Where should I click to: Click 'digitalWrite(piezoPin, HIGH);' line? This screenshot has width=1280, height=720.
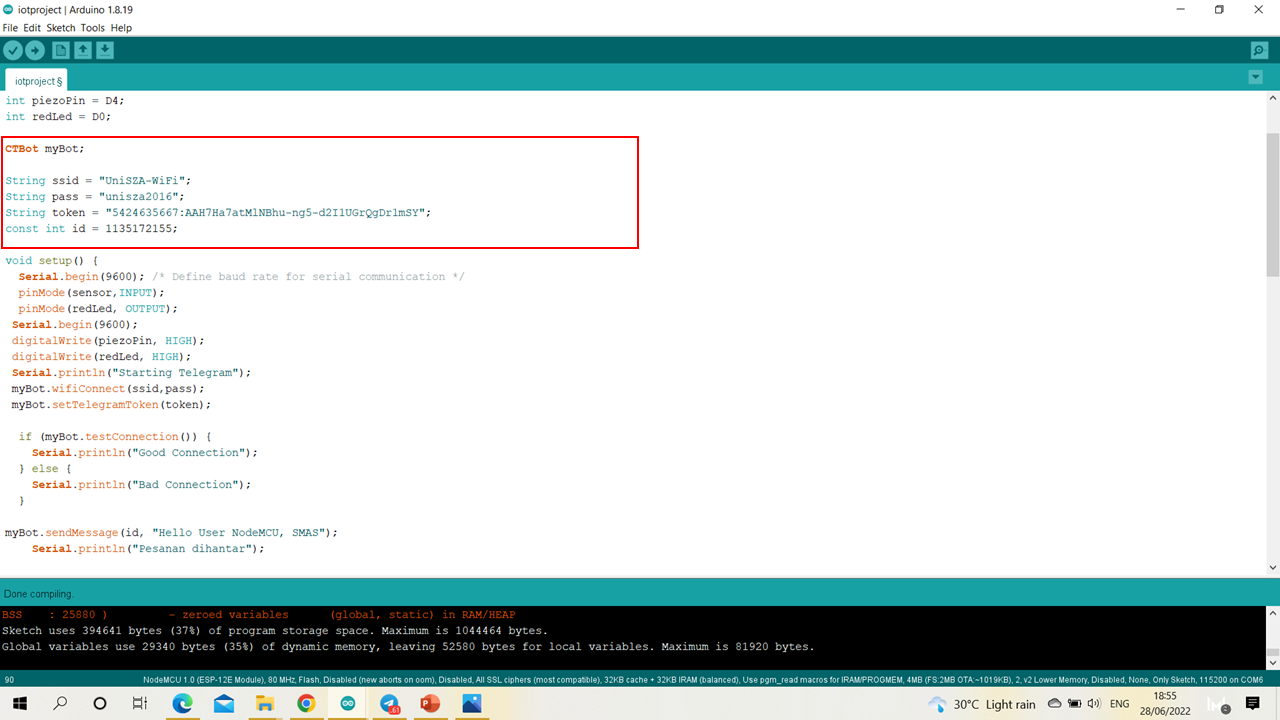[108, 341]
